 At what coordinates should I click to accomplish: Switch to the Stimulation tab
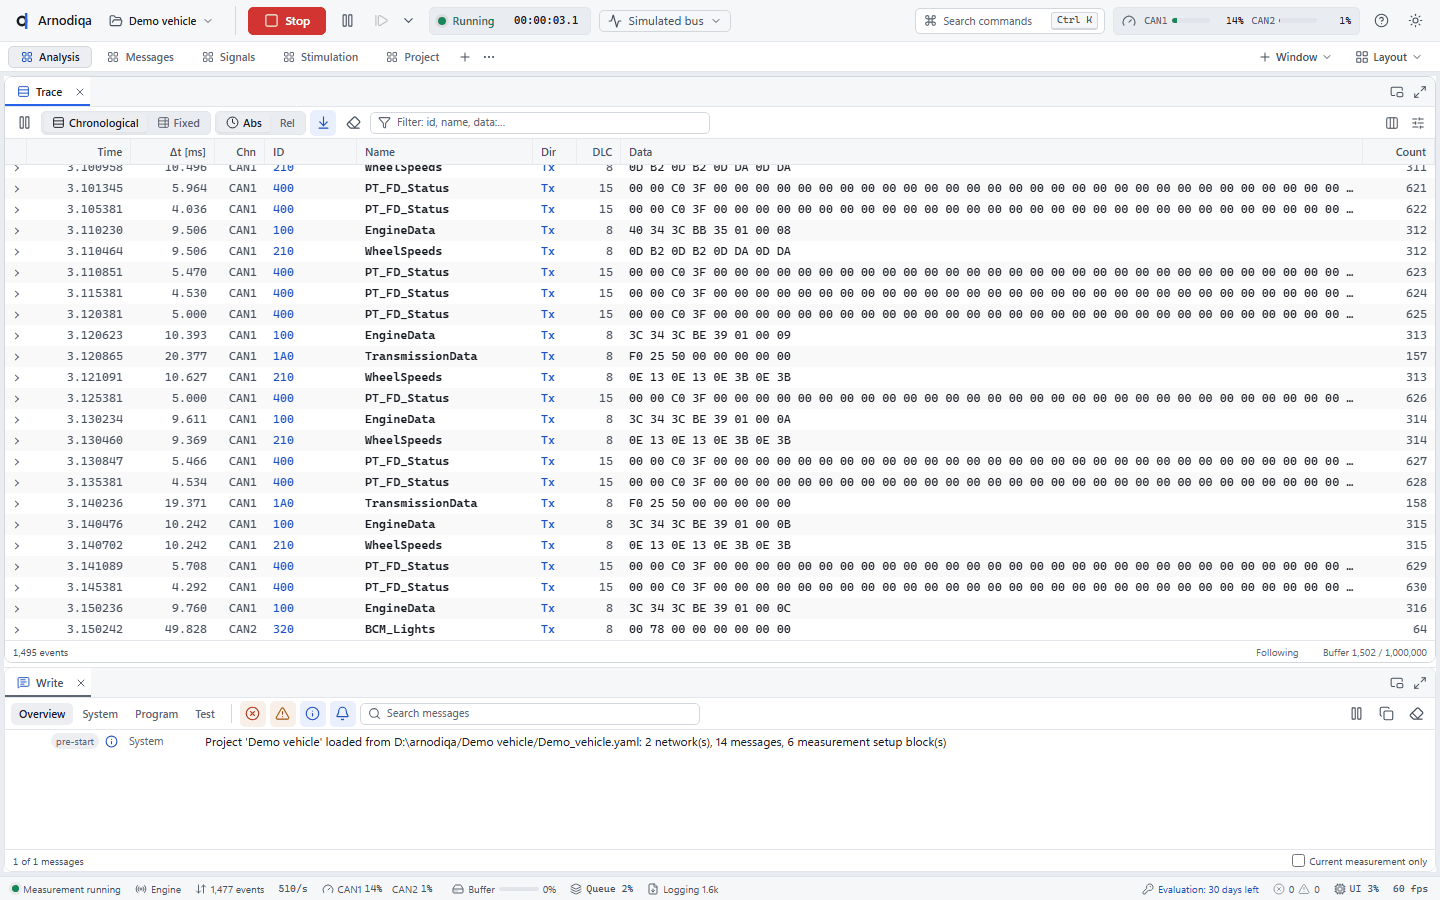click(321, 57)
